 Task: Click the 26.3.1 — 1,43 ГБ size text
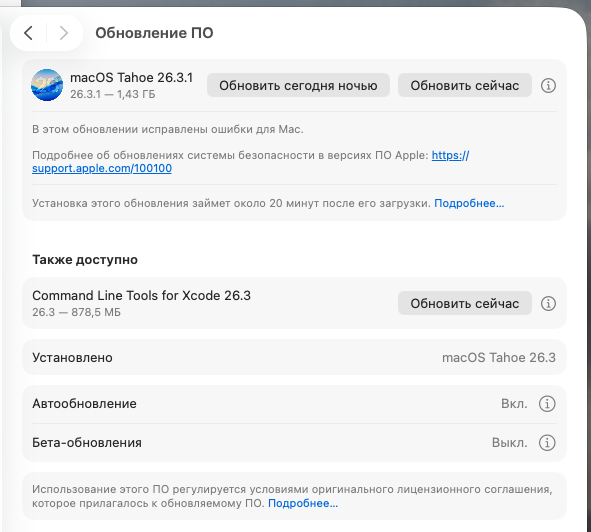(113, 94)
